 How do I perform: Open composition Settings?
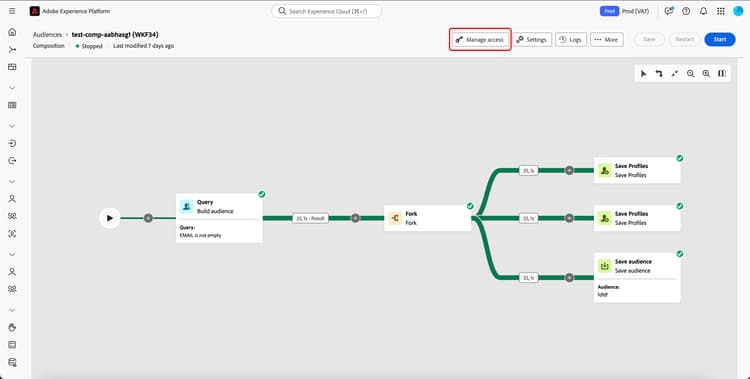coord(532,40)
